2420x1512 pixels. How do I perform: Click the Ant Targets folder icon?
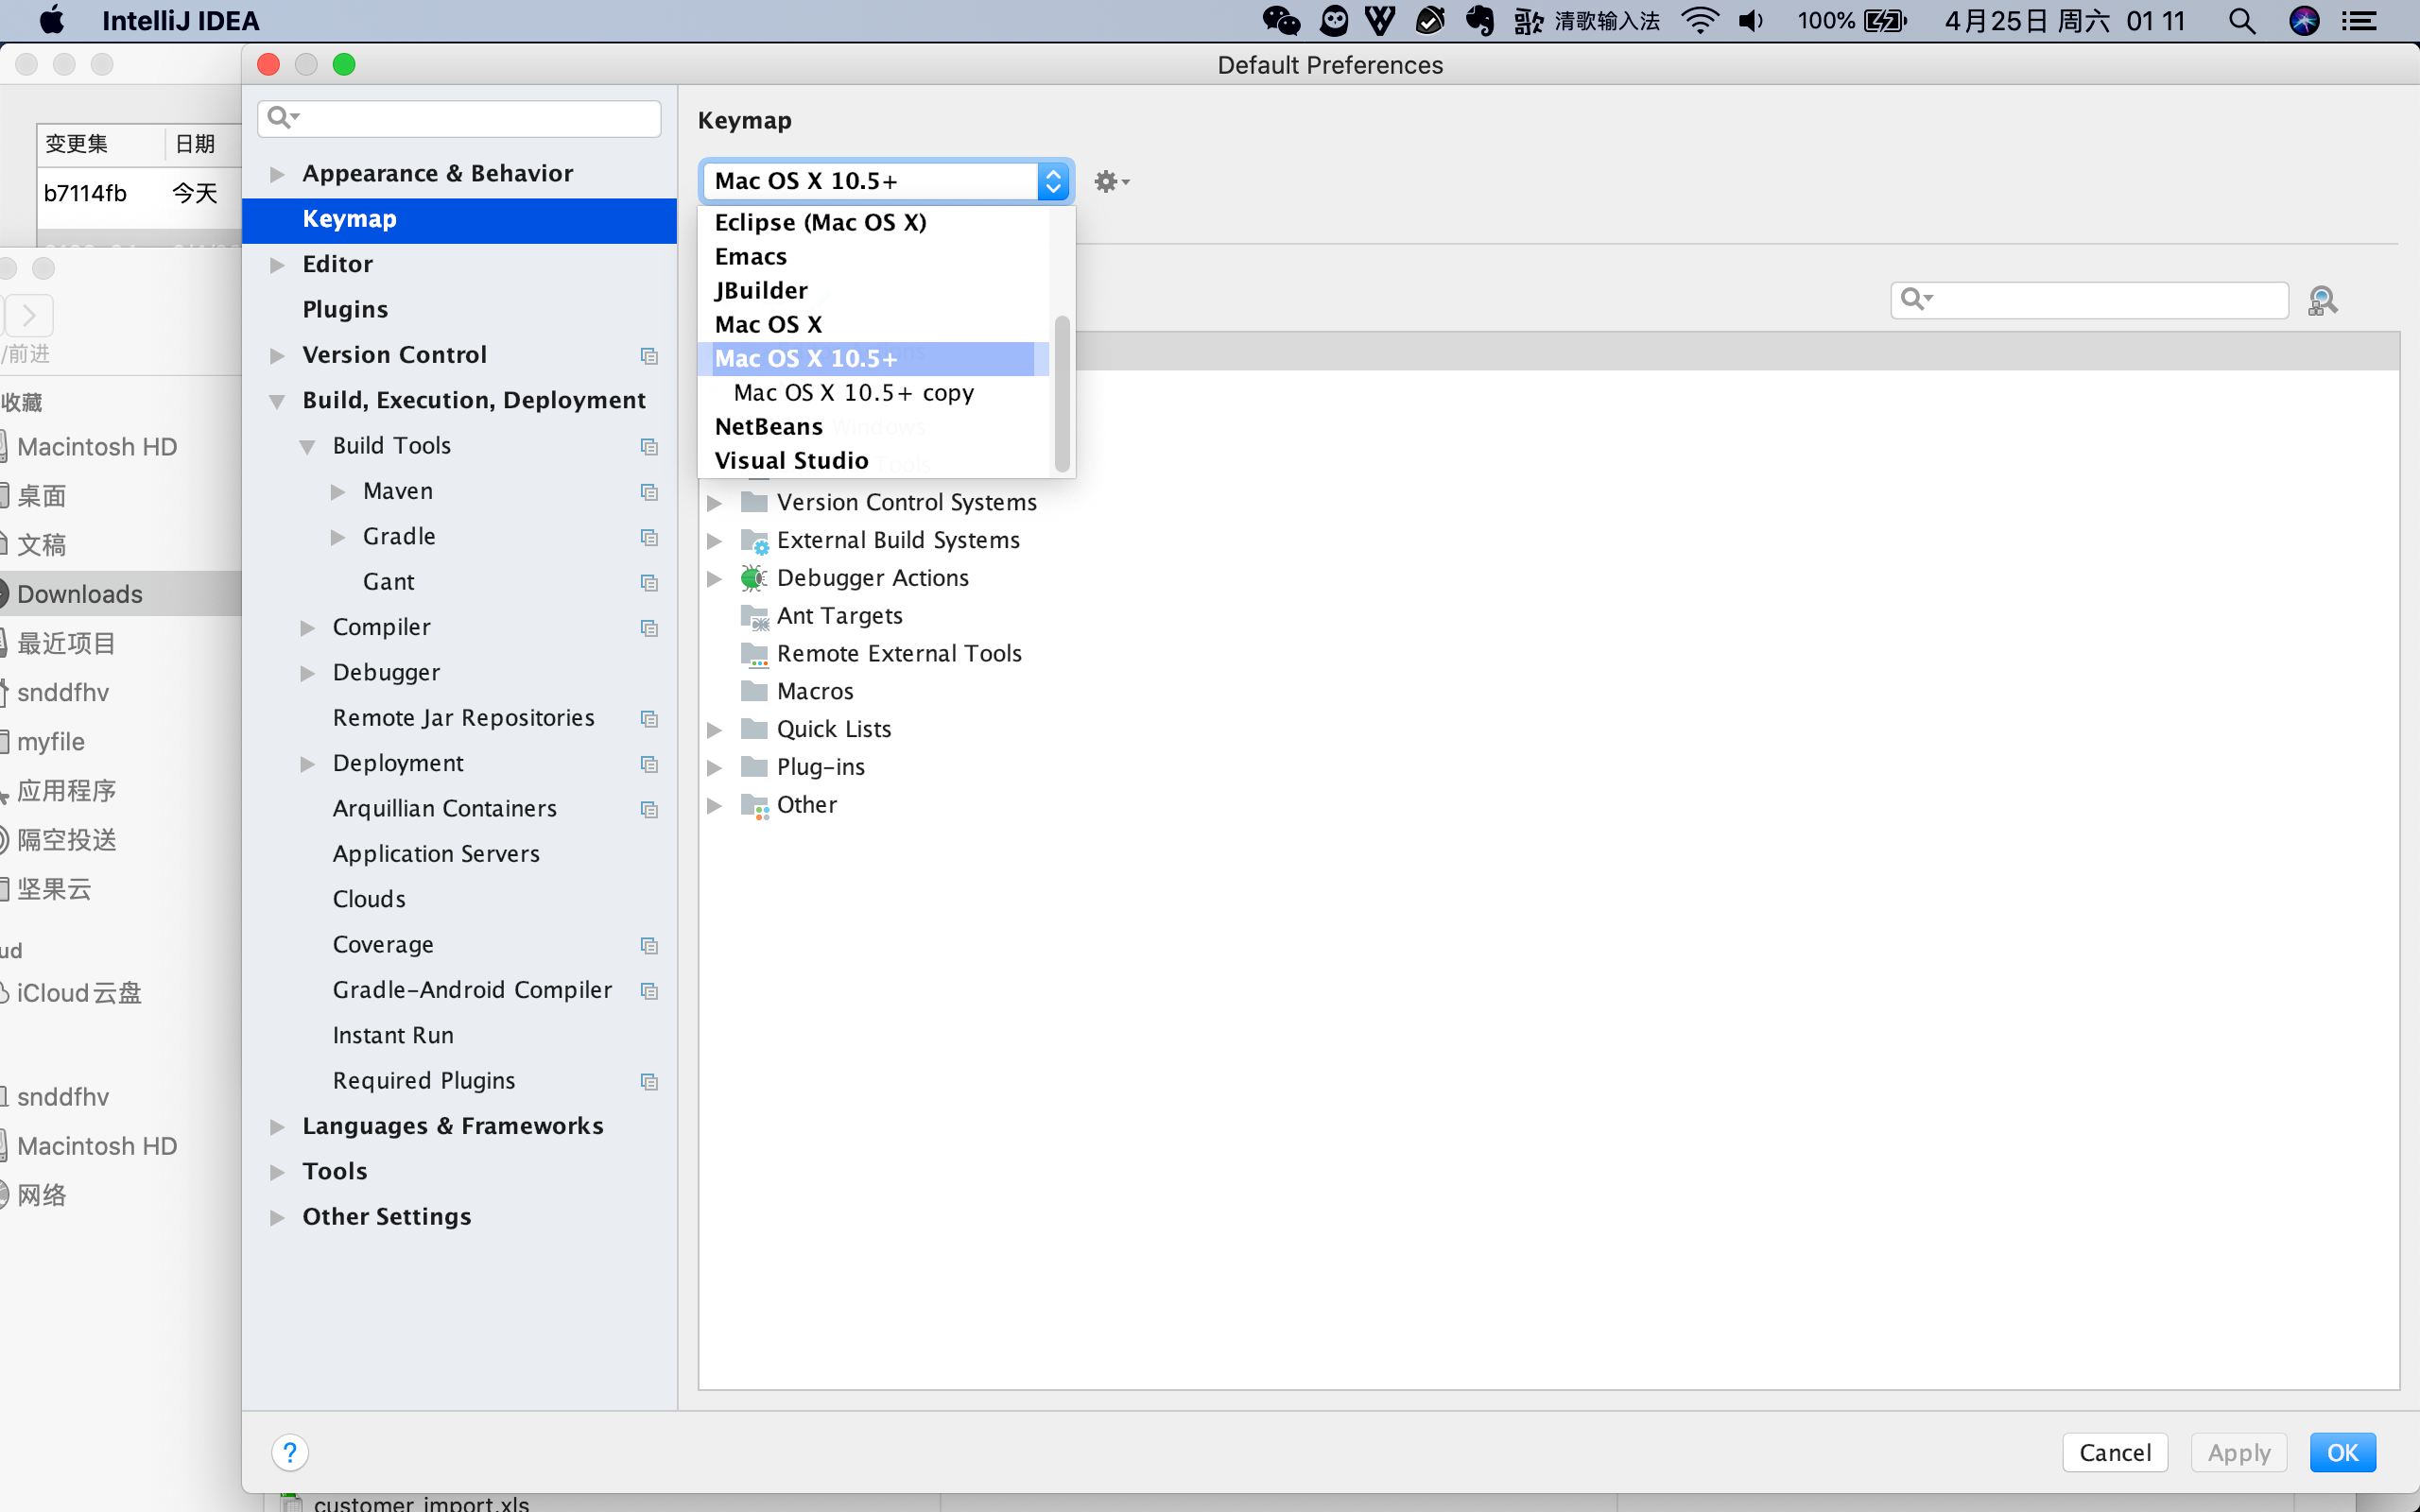754,616
